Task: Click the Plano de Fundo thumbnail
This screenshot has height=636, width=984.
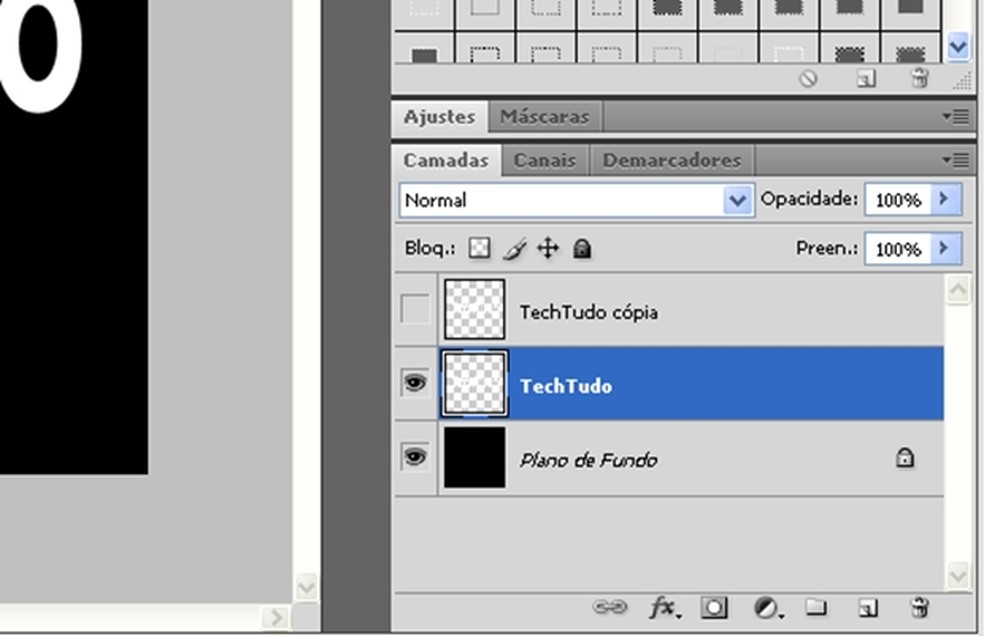Action: pos(474,457)
